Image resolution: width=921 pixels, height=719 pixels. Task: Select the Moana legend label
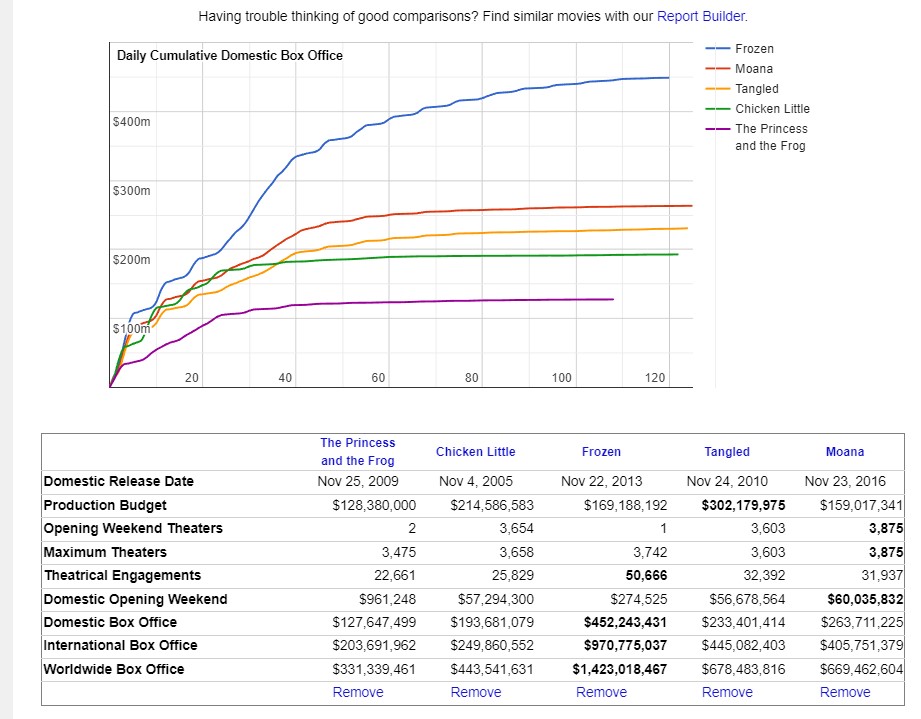click(754, 69)
